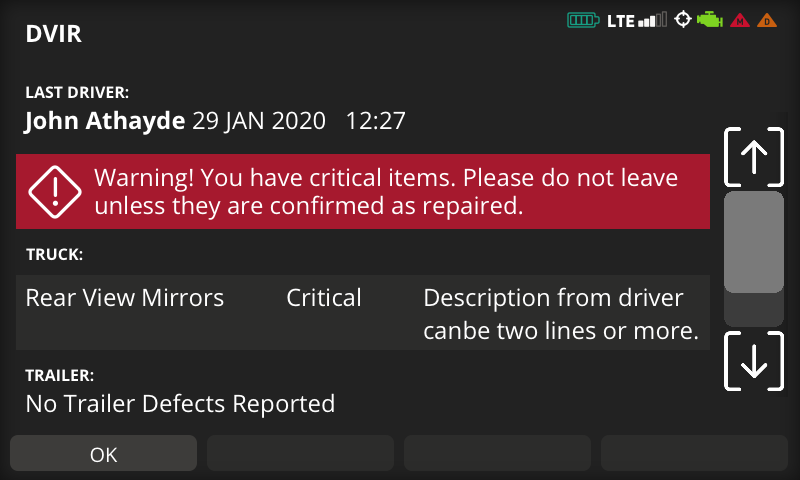Click the red M triangle indicator

pyautogui.click(x=741, y=21)
